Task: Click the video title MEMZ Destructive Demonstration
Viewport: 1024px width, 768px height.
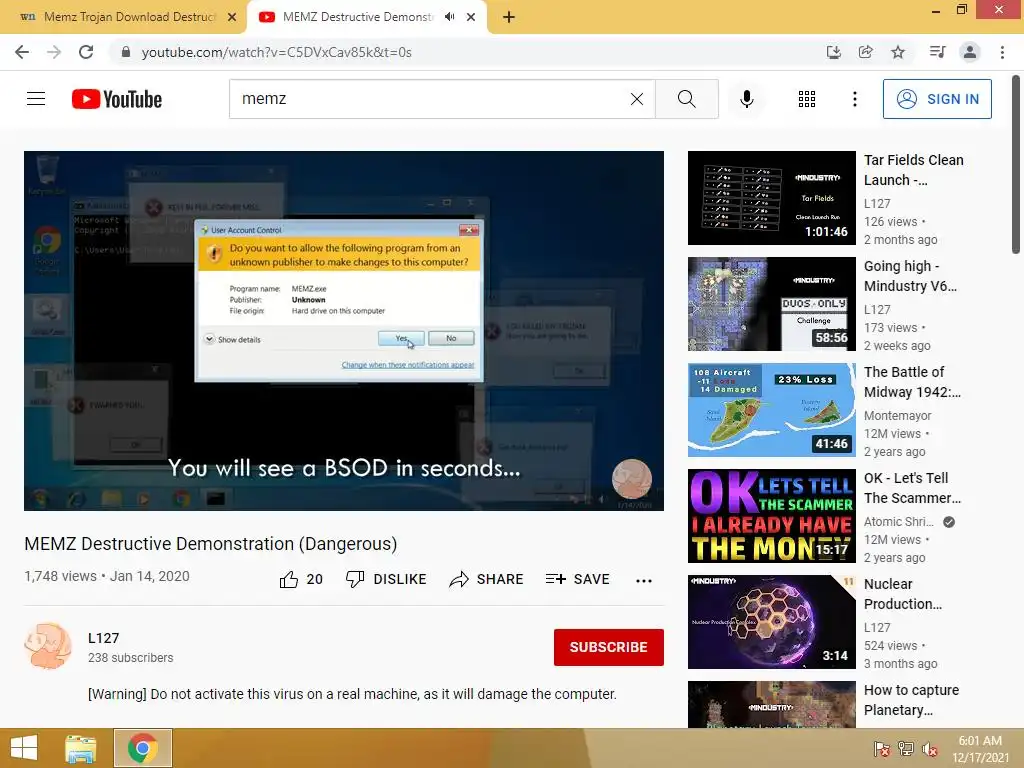Action: tap(211, 543)
